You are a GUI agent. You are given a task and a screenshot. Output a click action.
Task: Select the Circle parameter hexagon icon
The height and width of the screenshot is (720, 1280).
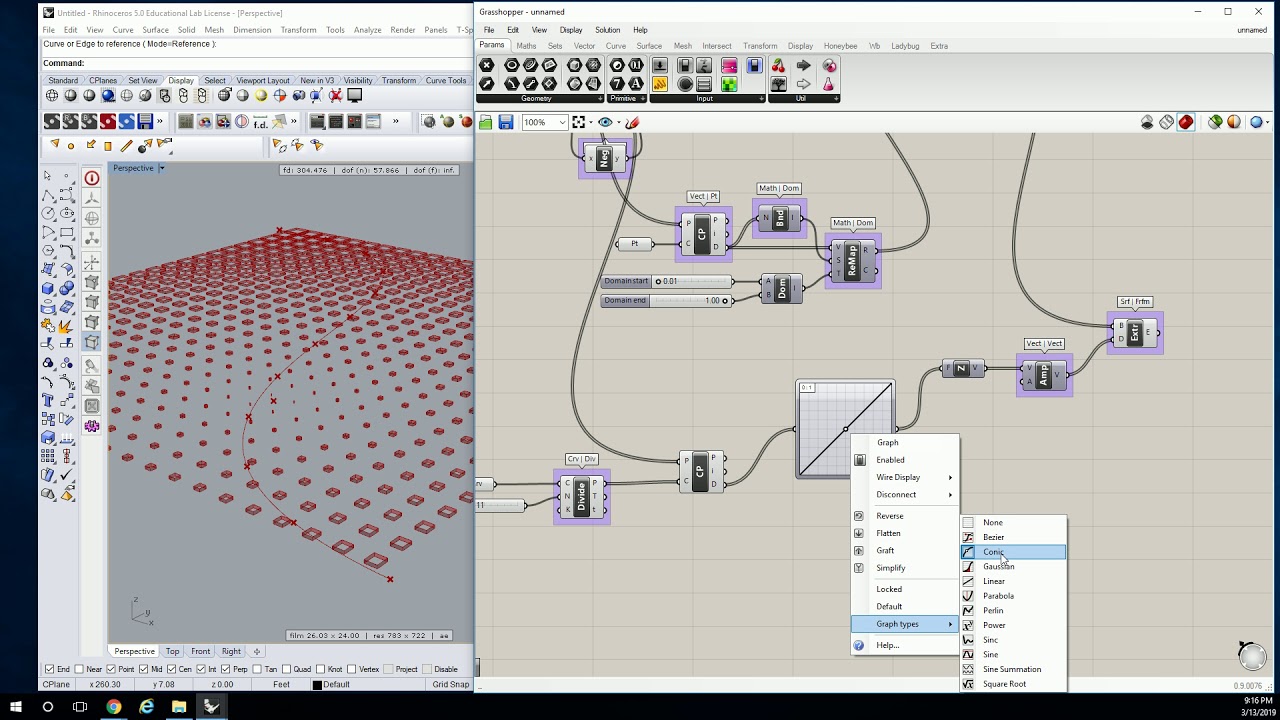511,65
